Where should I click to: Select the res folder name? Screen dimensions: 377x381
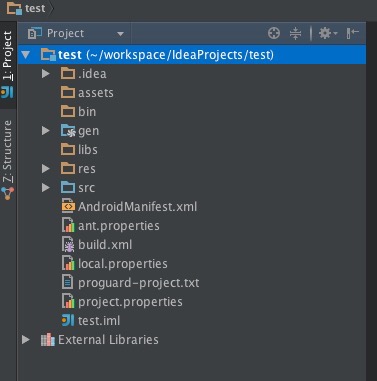coord(87,169)
